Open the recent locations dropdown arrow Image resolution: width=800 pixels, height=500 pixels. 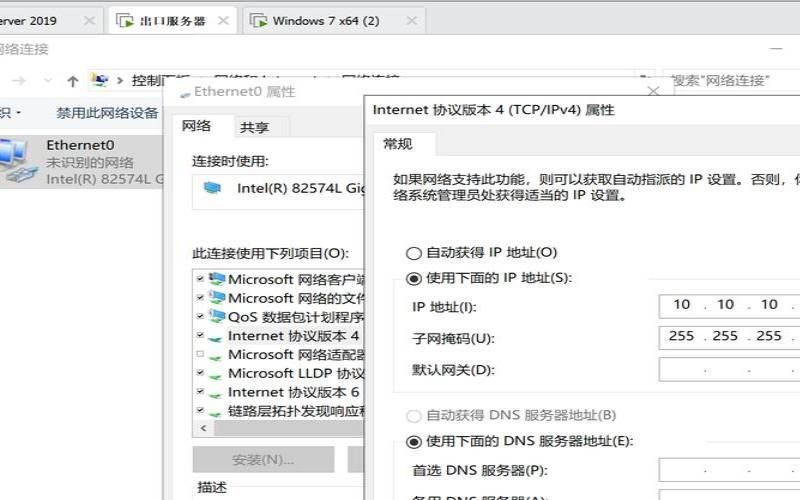click(49, 81)
